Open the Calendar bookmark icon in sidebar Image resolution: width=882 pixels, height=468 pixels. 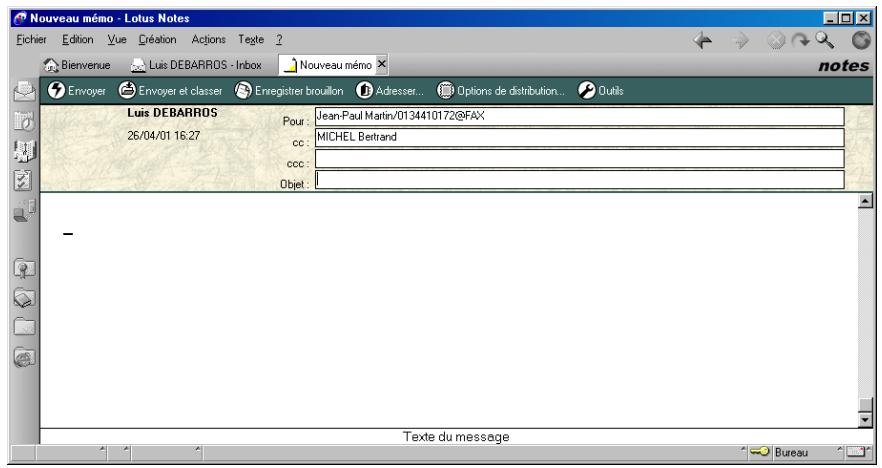(24, 121)
